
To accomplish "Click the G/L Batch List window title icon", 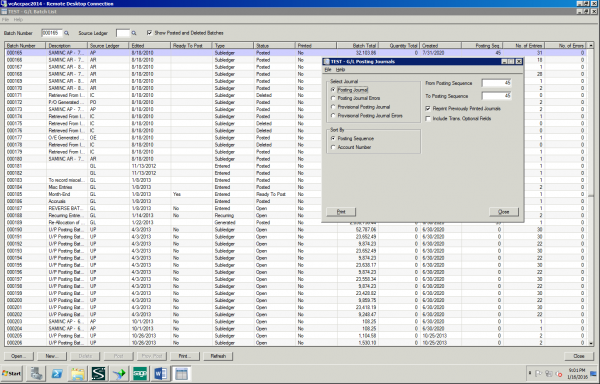I will pos(4,11).
